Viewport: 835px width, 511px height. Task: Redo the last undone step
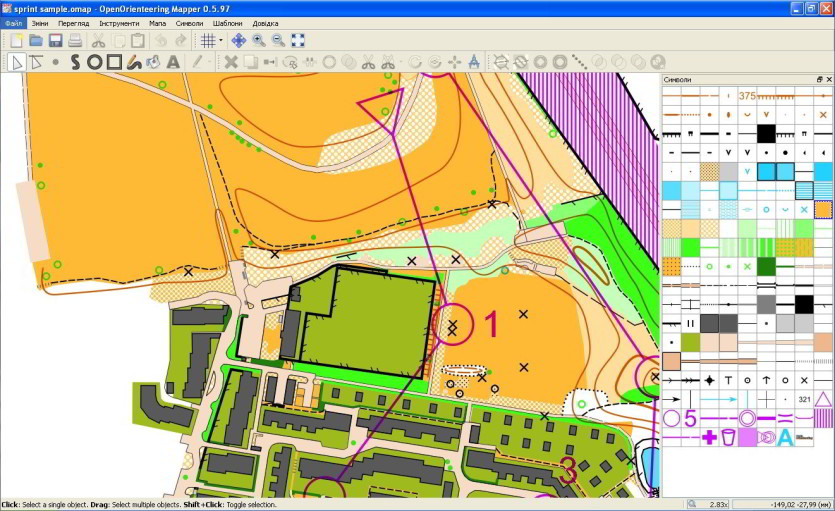pyautogui.click(x=181, y=40)
